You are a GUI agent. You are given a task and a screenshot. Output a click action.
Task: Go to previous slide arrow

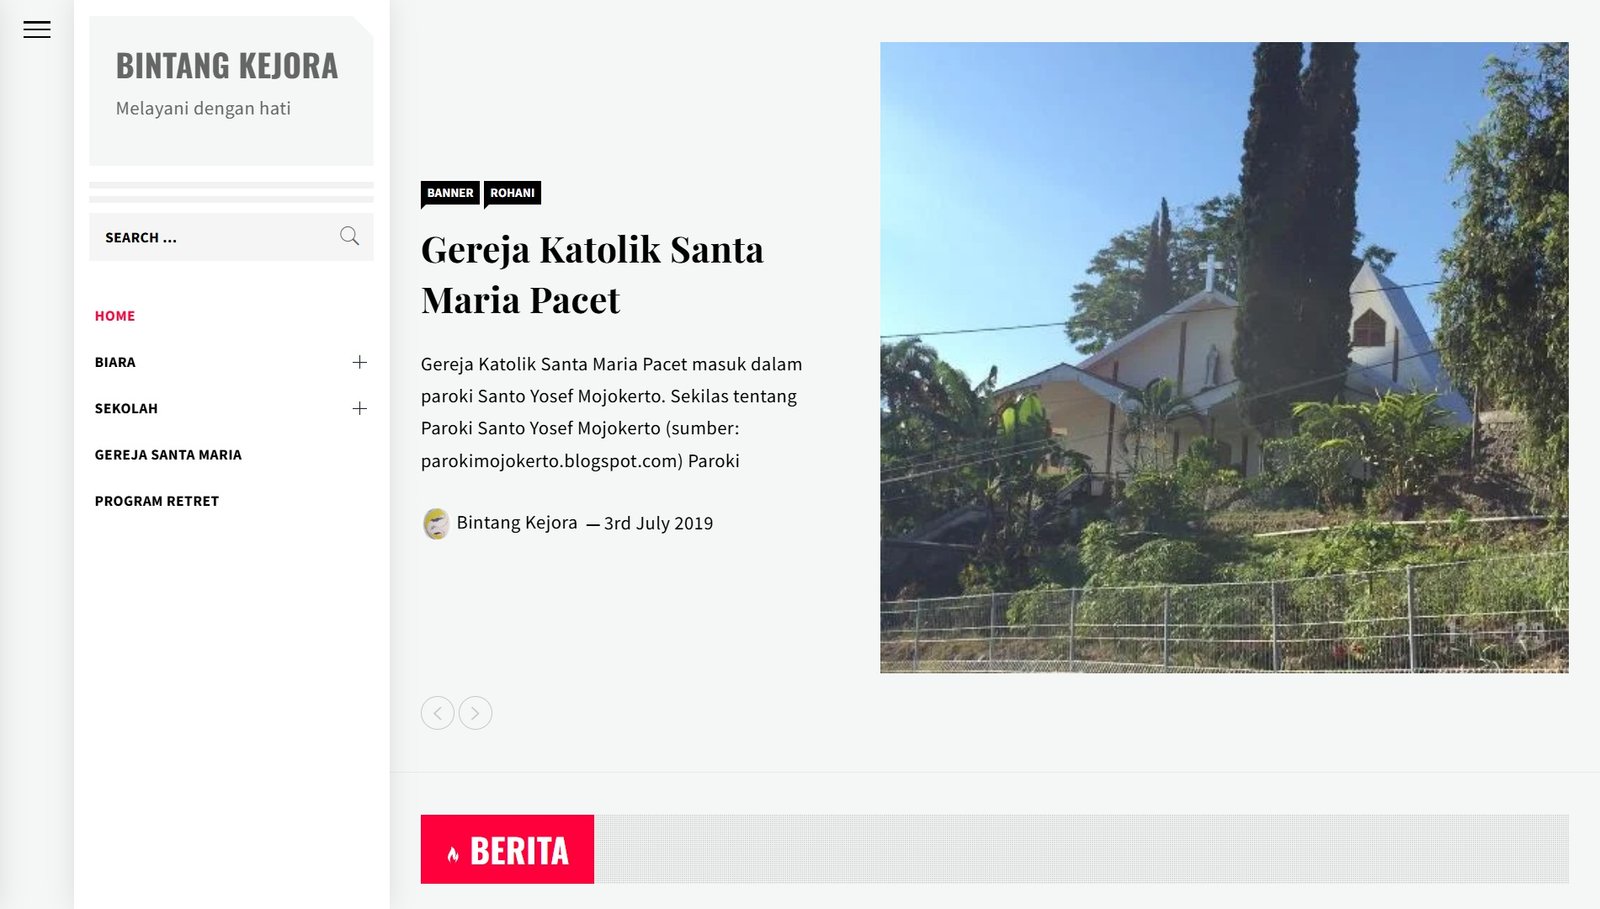pos(437,713)
